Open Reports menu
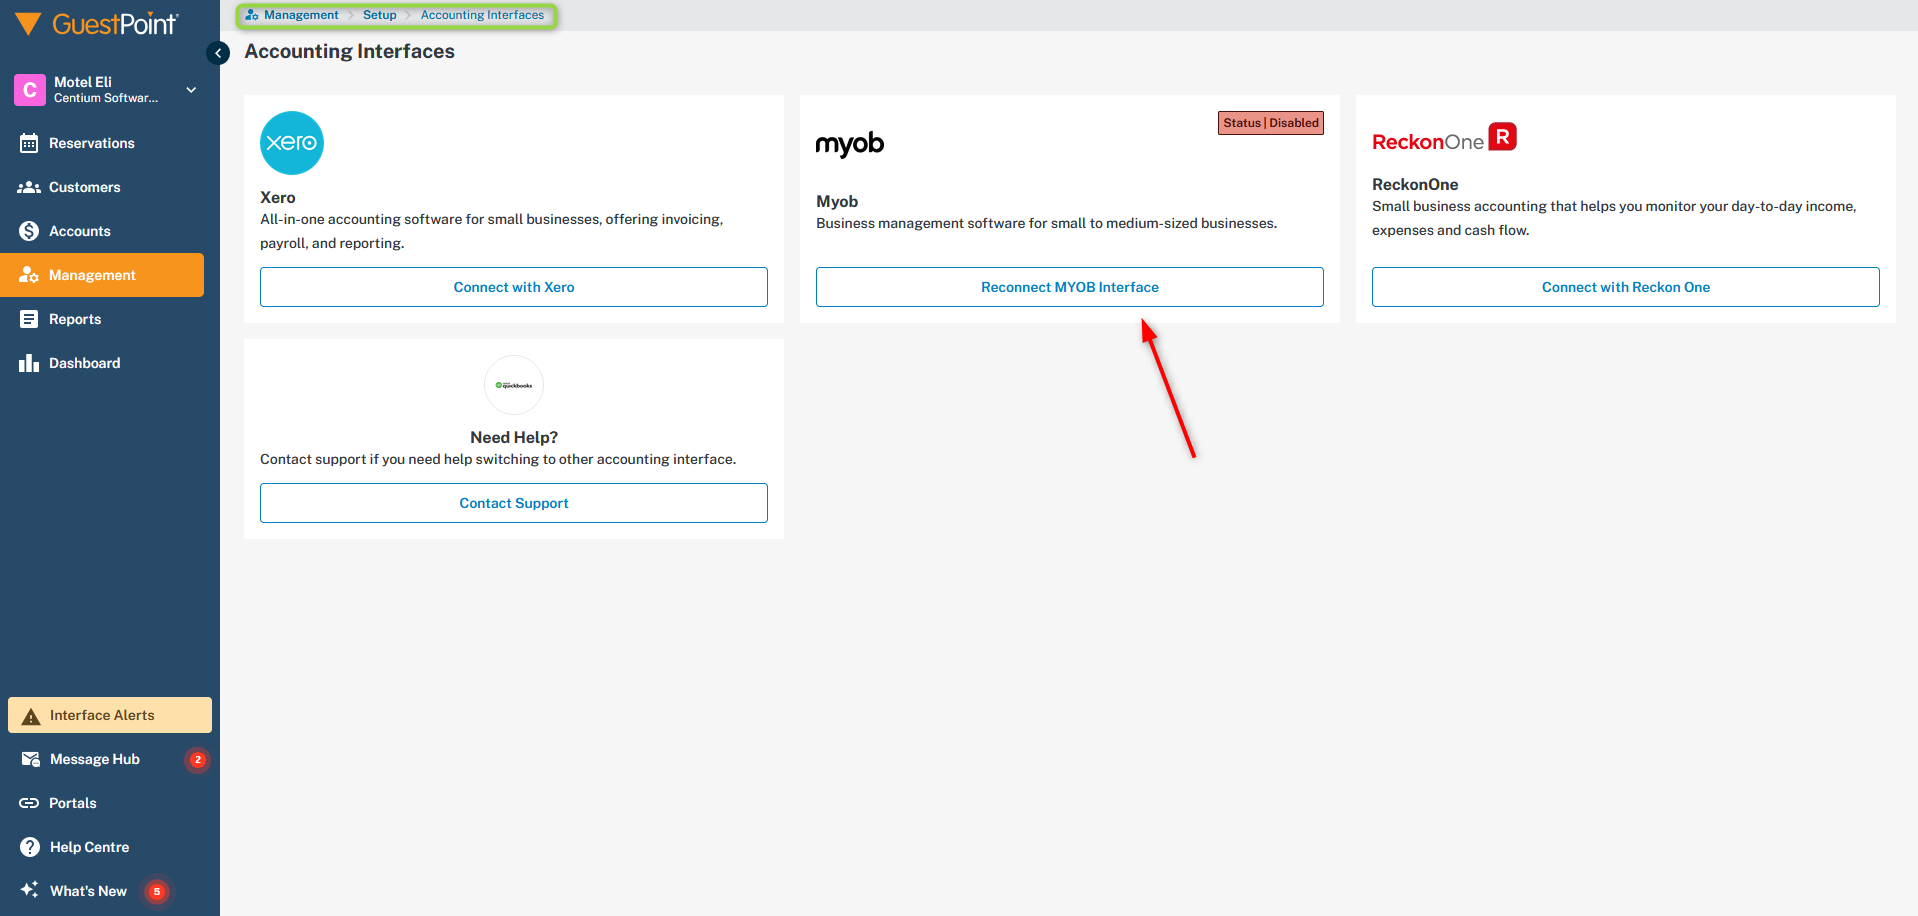This screenshot has width=1918, height=916. click(x=102, y=319)
